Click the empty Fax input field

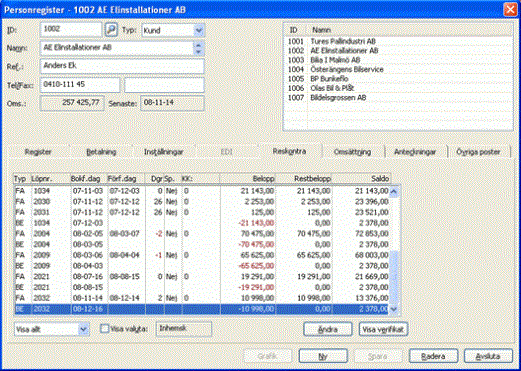click(x=164, y=85)
